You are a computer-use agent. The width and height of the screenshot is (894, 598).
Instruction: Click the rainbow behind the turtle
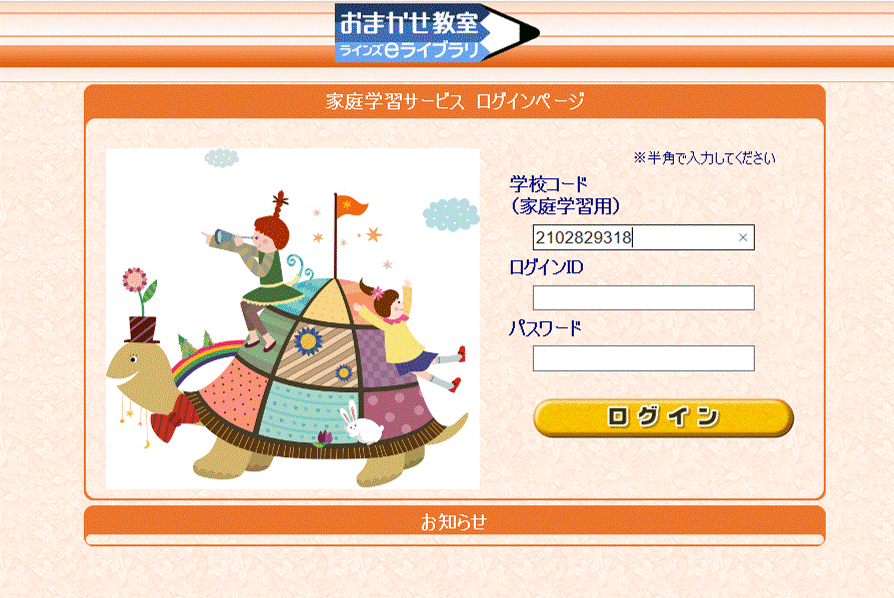[205, 359]
